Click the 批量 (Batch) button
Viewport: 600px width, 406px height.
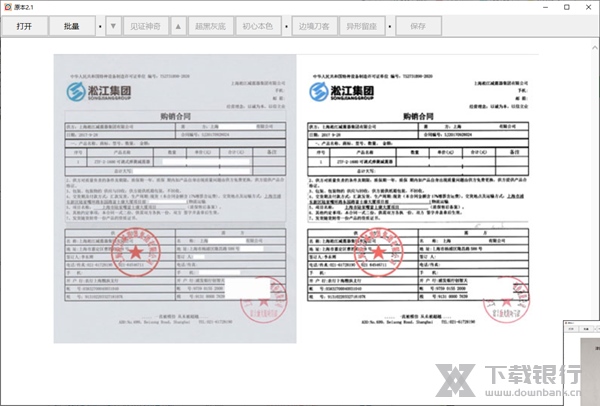[72, 26]
